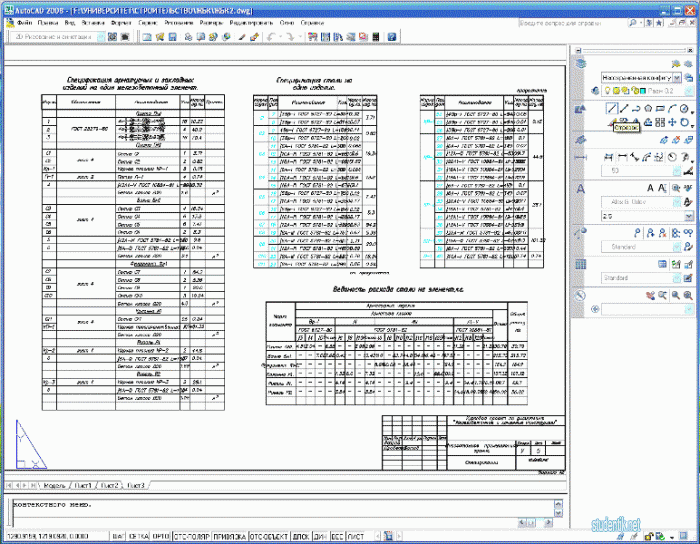The height and width of the screenshot is (544, 700).
Task: Select the Circle tool in the dashboard
Action: 684,108
